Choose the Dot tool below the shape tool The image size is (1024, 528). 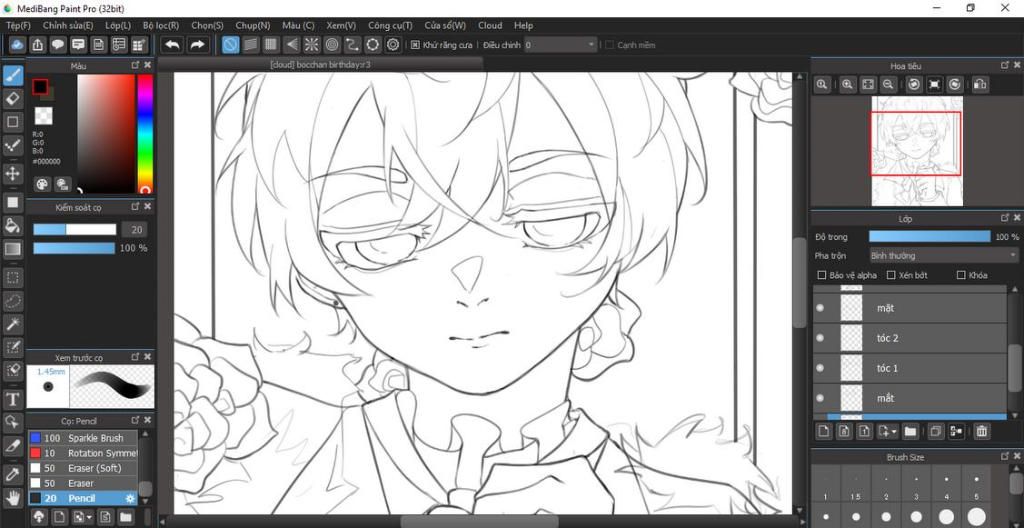coord(12,144)
